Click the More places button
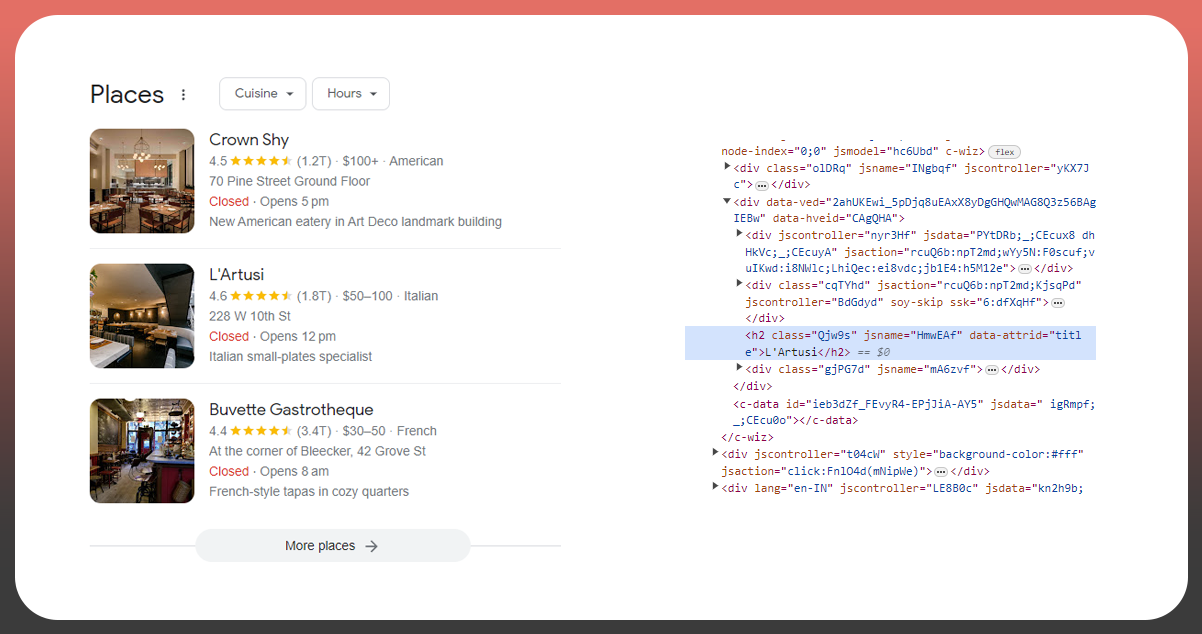 (x=332, y=546)
